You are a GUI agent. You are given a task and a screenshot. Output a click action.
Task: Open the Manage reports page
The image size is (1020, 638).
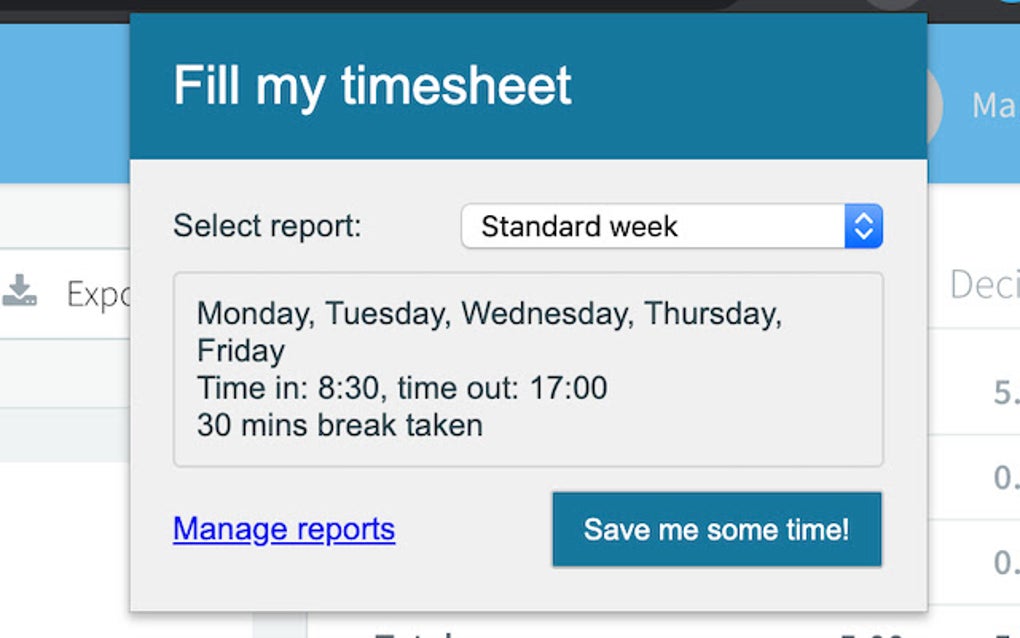[x=282, y=529]
